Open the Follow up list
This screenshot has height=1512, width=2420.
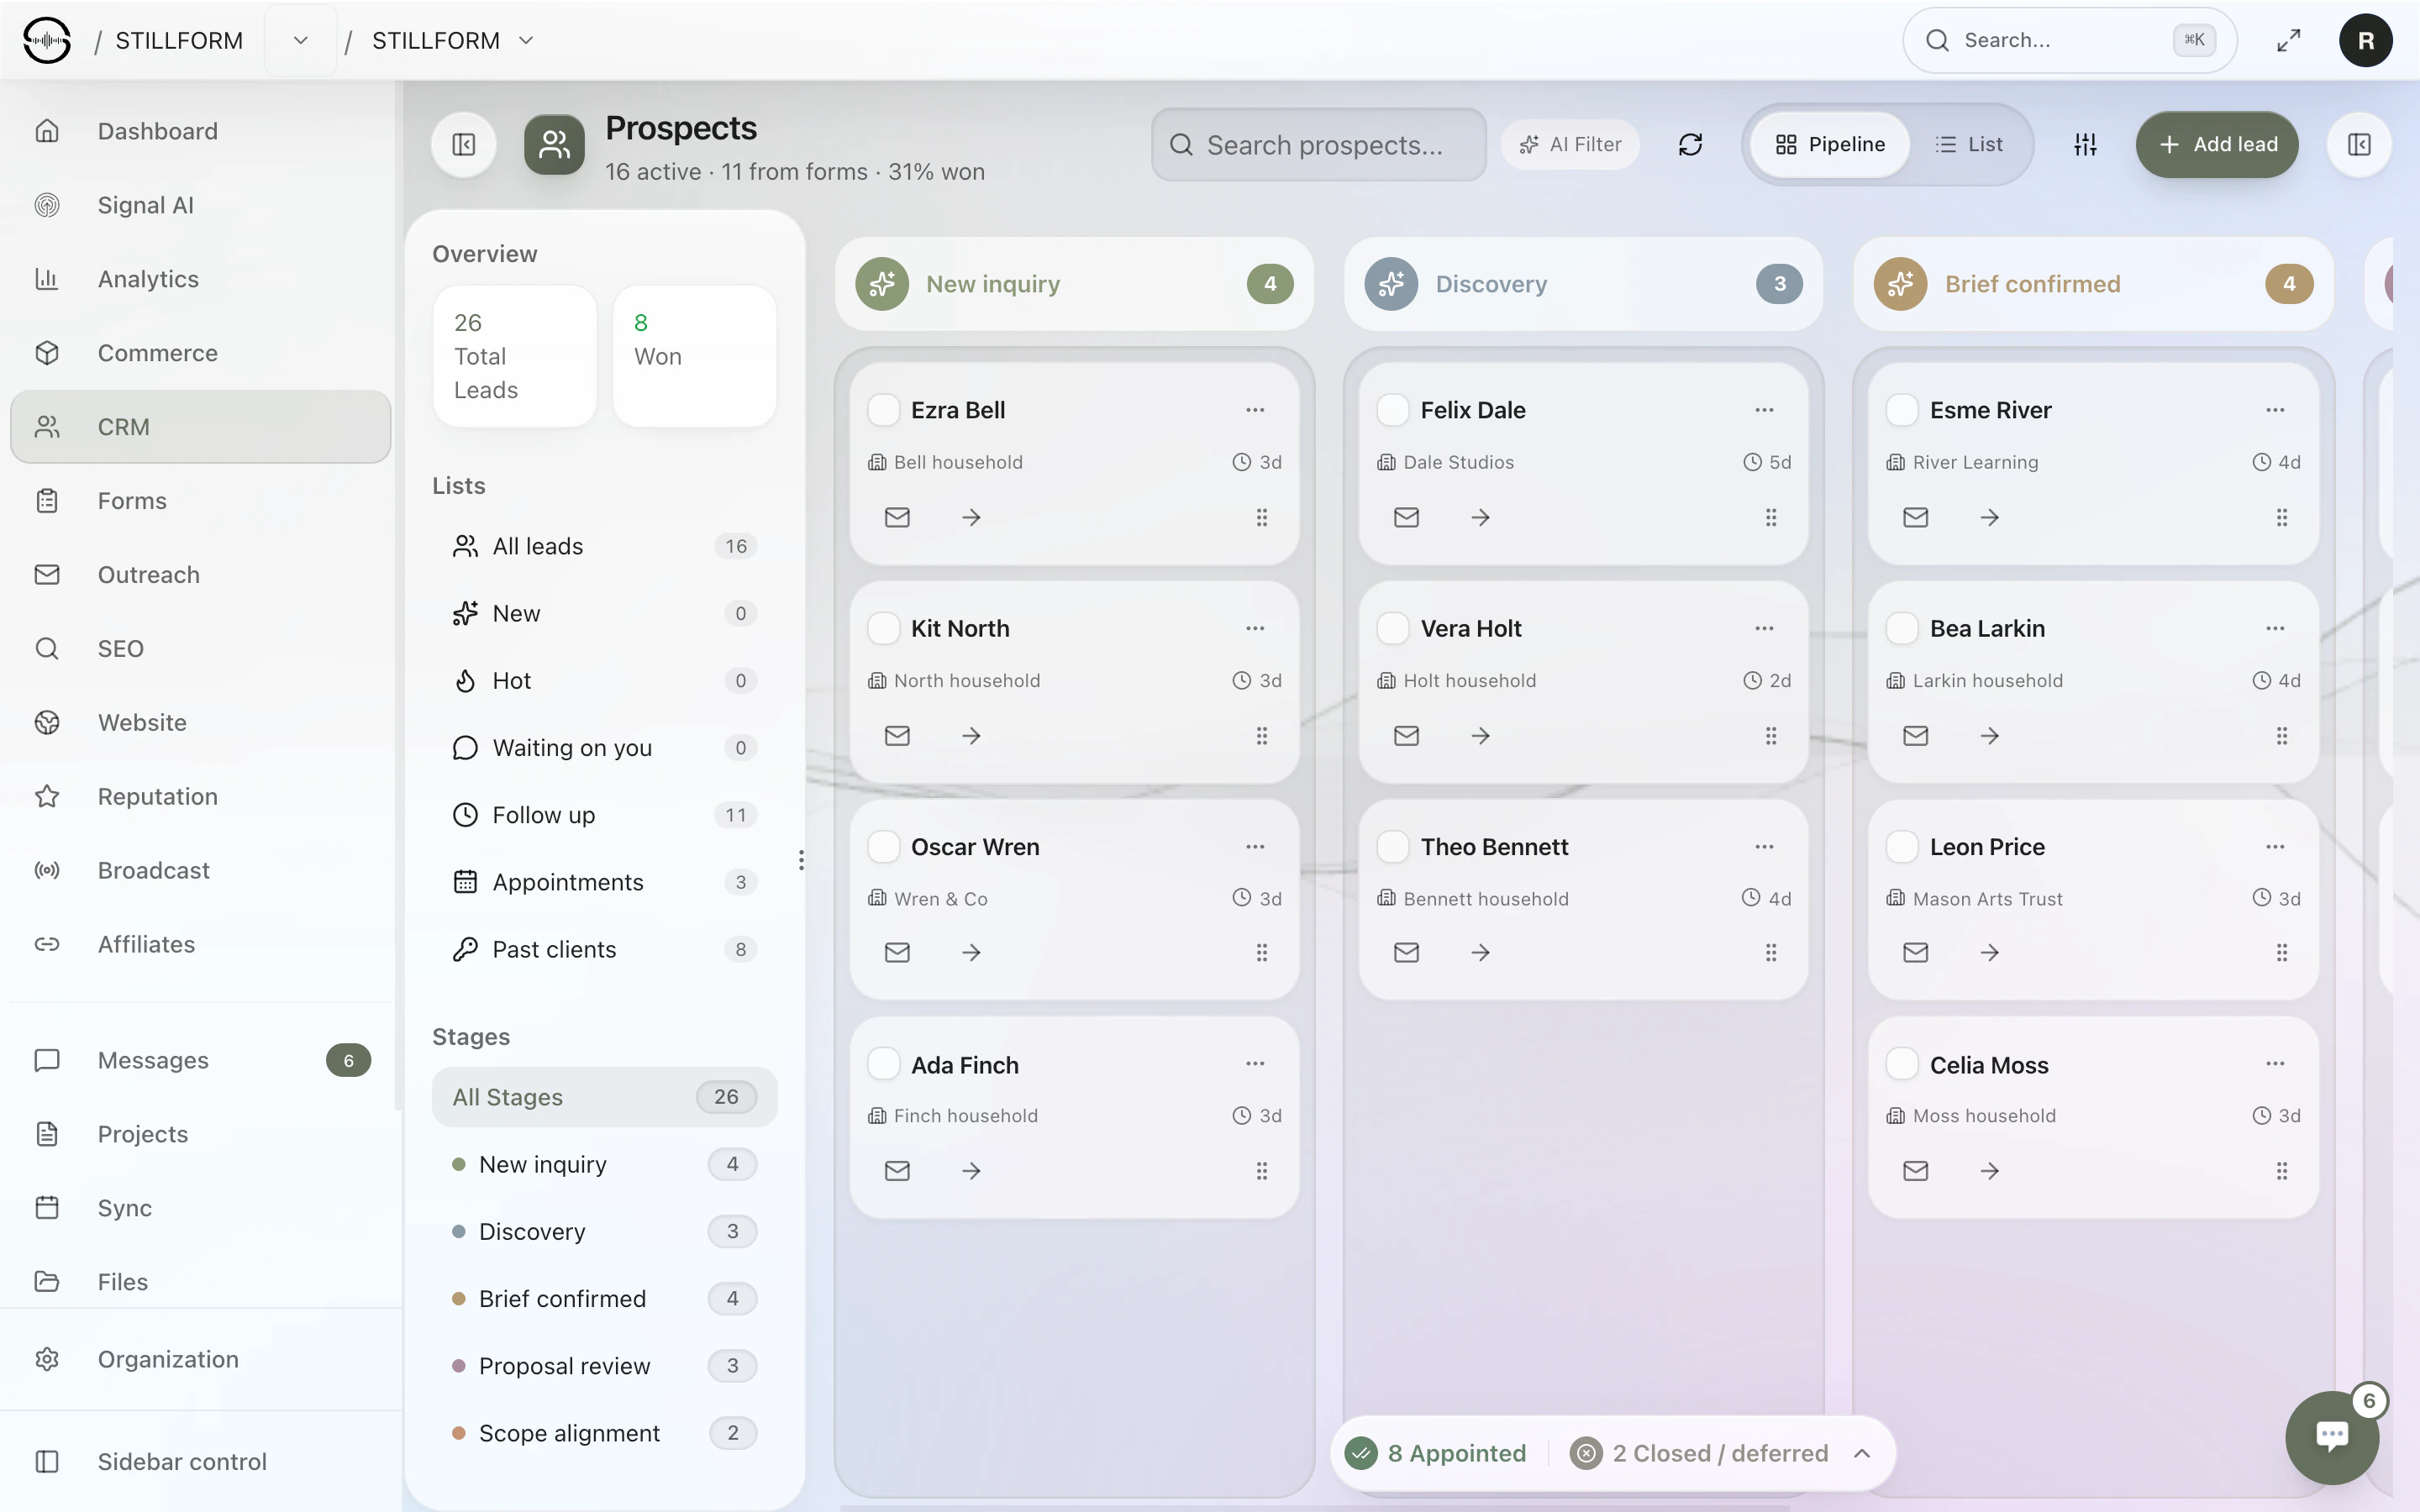pyautogui.click(x=604, y=815)
